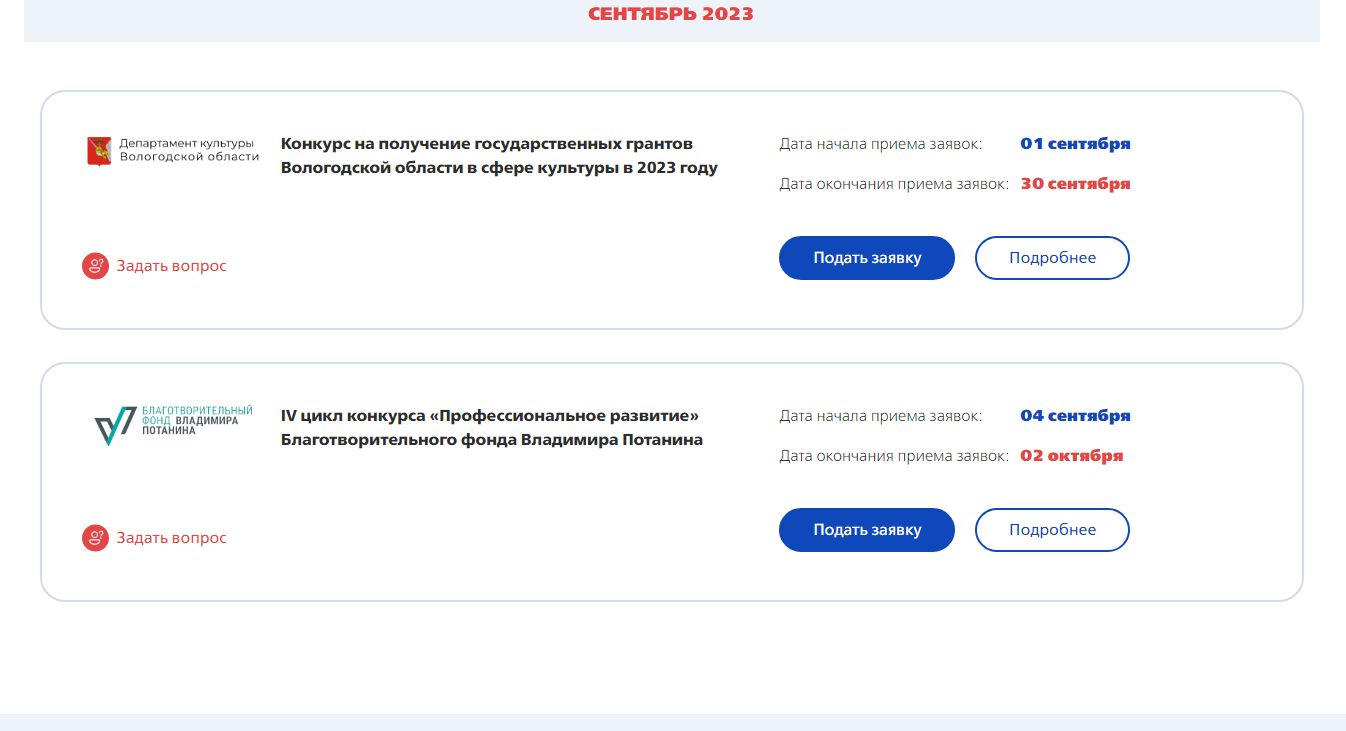Open the Potanin Charitable Foundation logo
1346x731 pixels.
pyautogui.click(x=174, y=426)
